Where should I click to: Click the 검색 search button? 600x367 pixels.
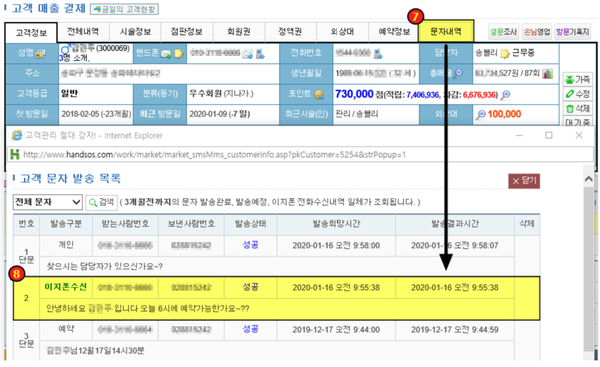click(x=101, y=202)
